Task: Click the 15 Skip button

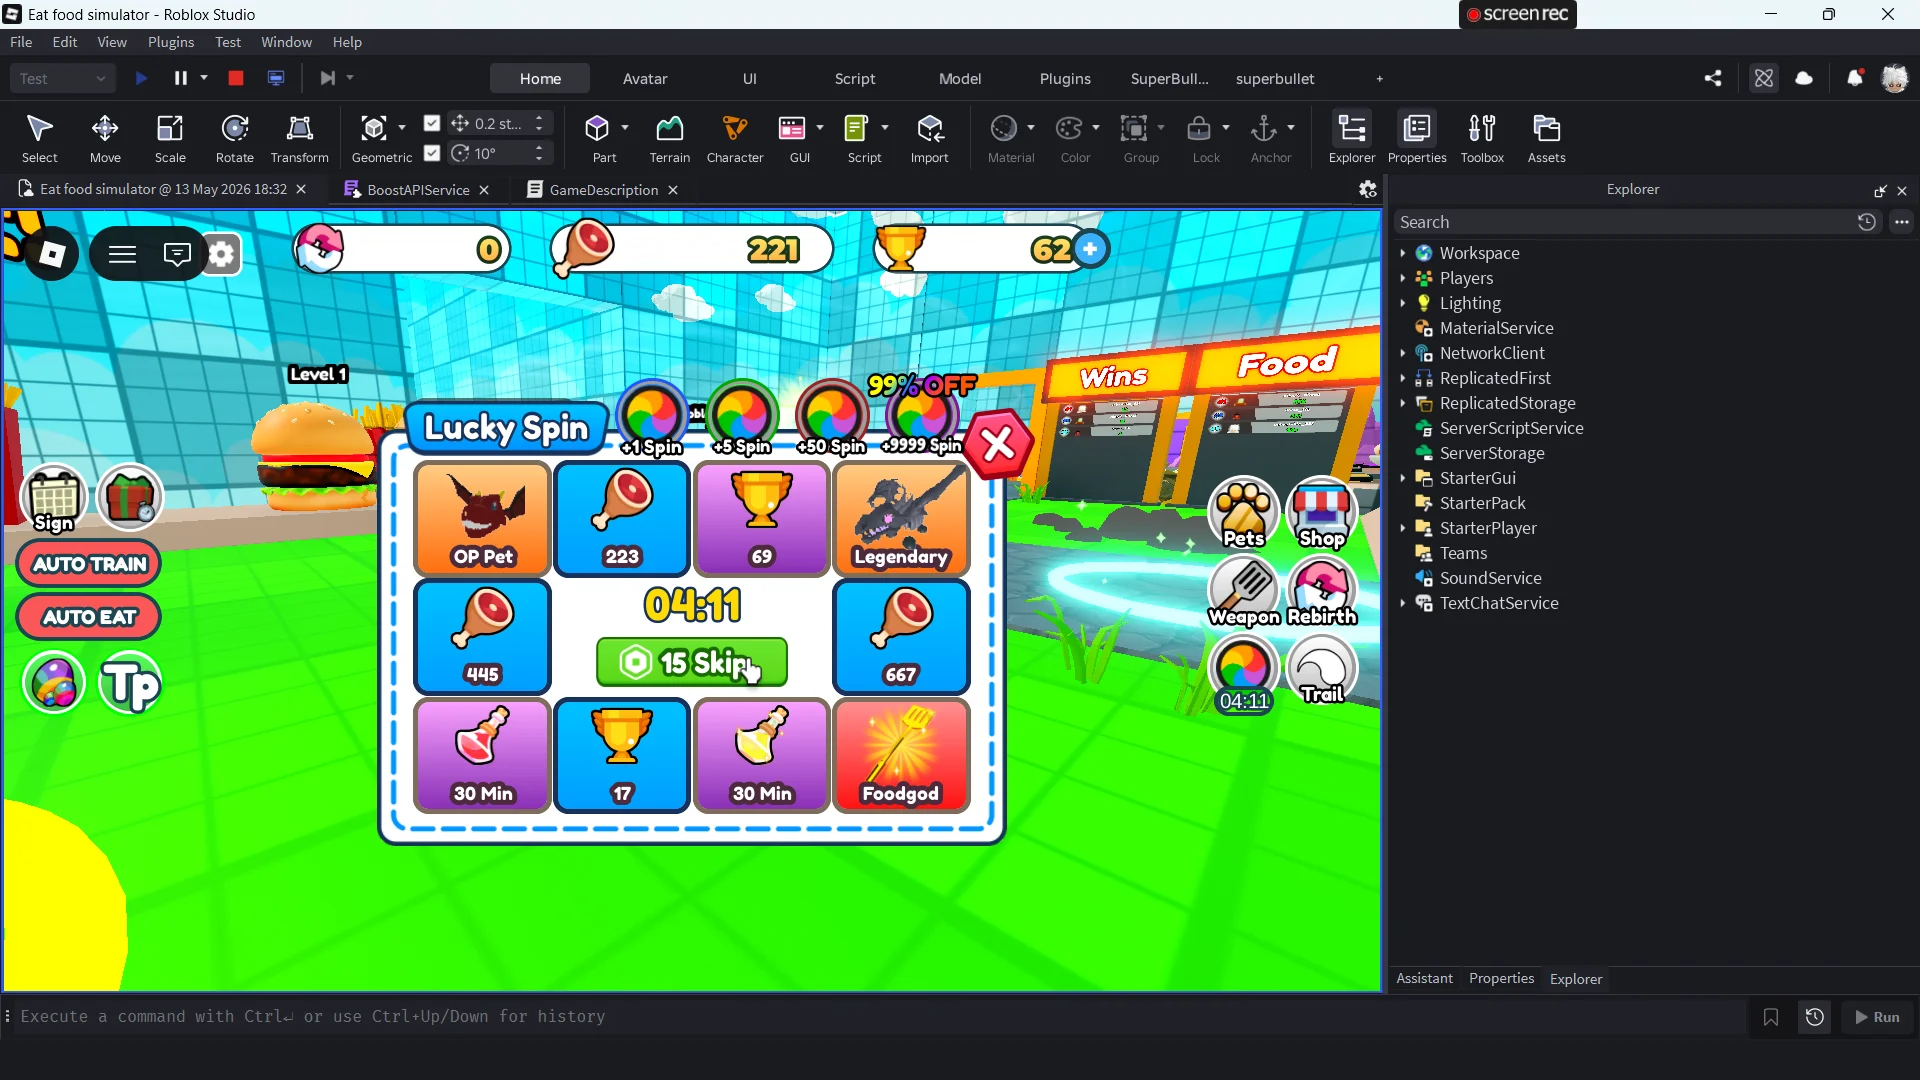Action: click(692, 662)
